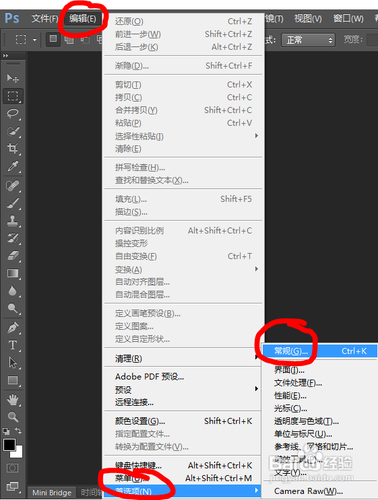This screenshot has height=500, width=378.
Task: Select the Eraser tool
Action: pos(13,256)
